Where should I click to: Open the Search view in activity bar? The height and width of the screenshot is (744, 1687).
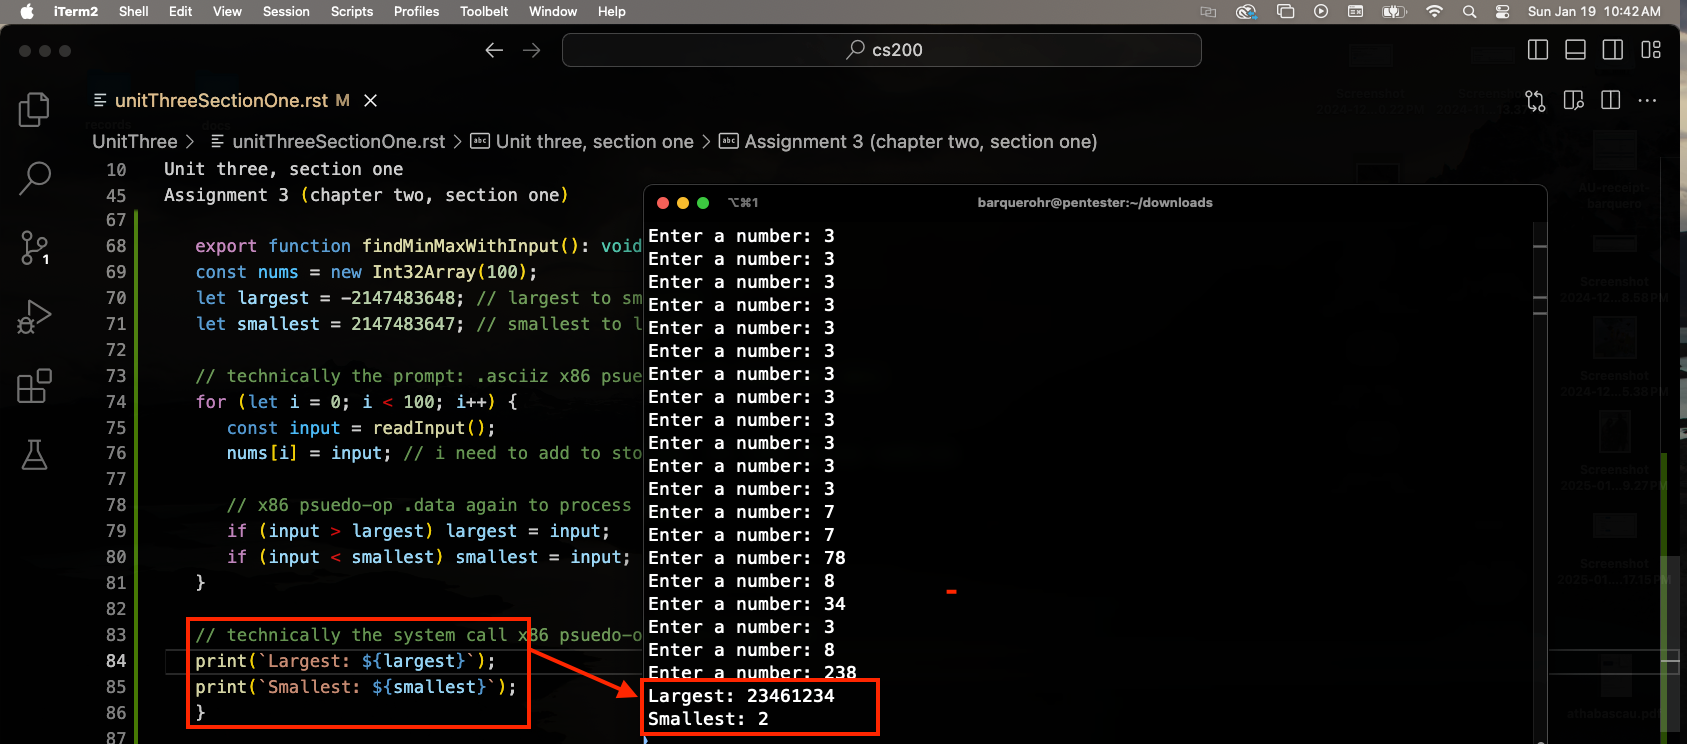pyautogui.click(x=34, y=179)
